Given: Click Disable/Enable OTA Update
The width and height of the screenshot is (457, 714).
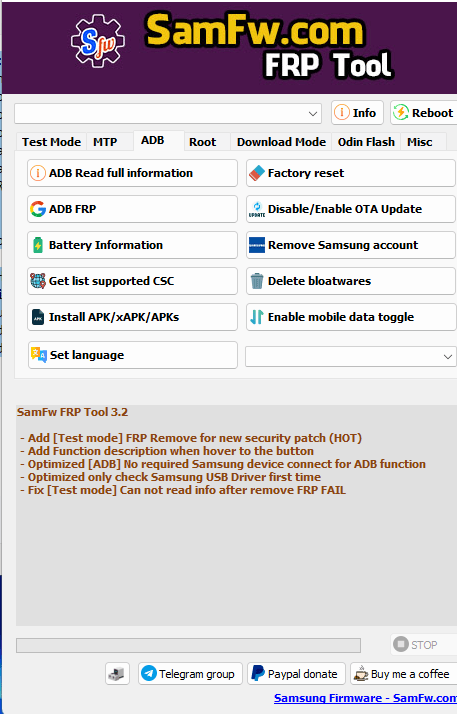Looking at the screenshot, I should (x=351, y=209).
